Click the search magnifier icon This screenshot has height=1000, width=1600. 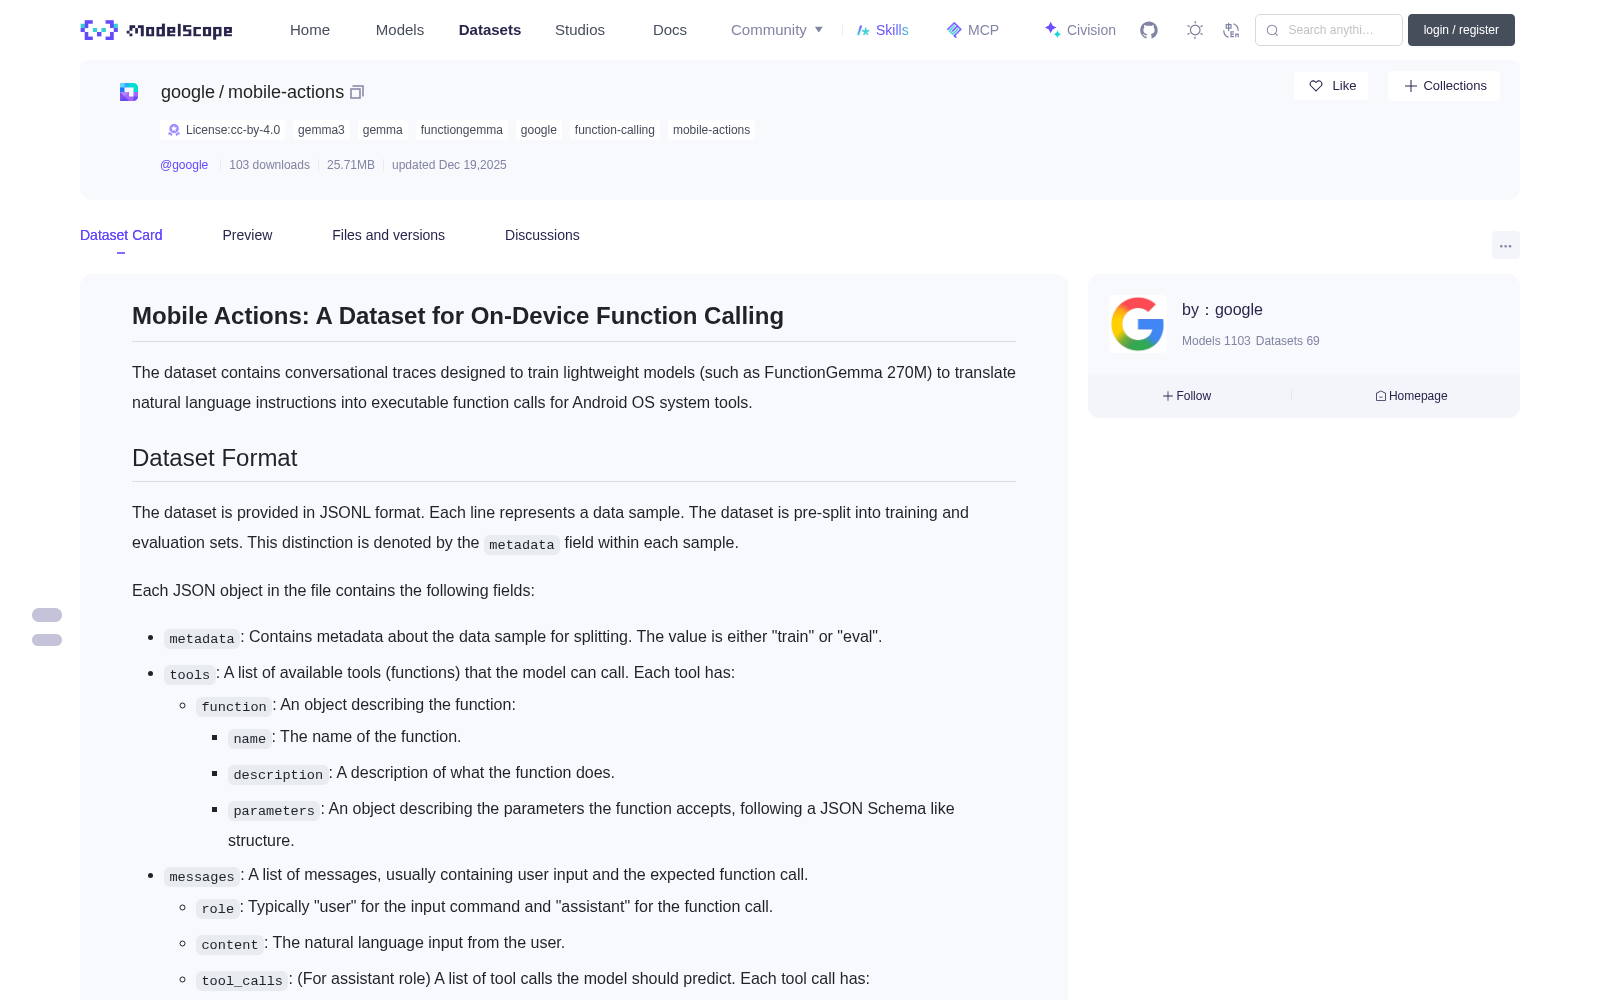coord(1273,30)
